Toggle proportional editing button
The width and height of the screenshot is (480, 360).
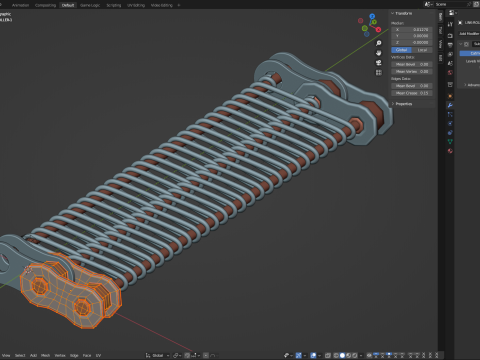click(206, 355)
